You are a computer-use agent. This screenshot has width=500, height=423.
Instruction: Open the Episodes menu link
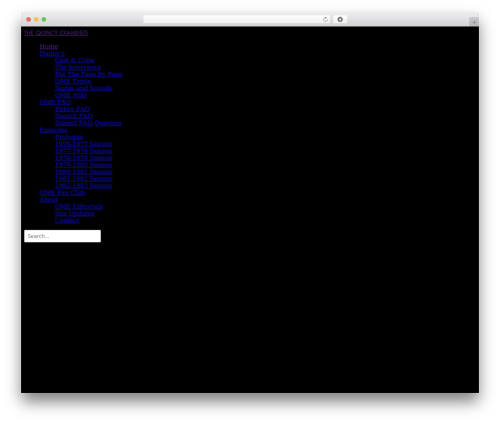click(x=53, y=130)
